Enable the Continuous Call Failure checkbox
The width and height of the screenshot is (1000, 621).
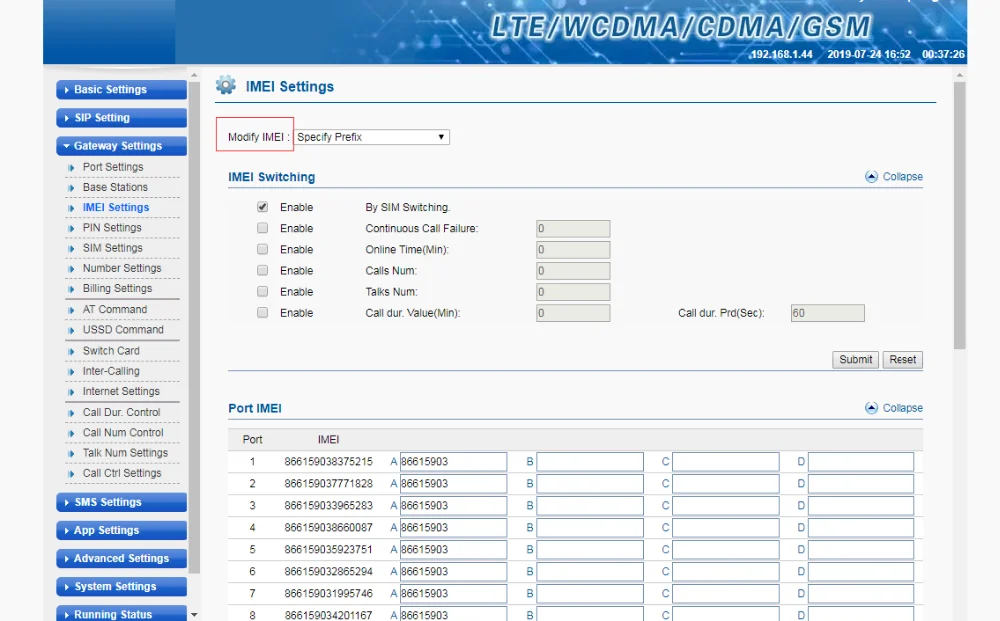(262, 228)
